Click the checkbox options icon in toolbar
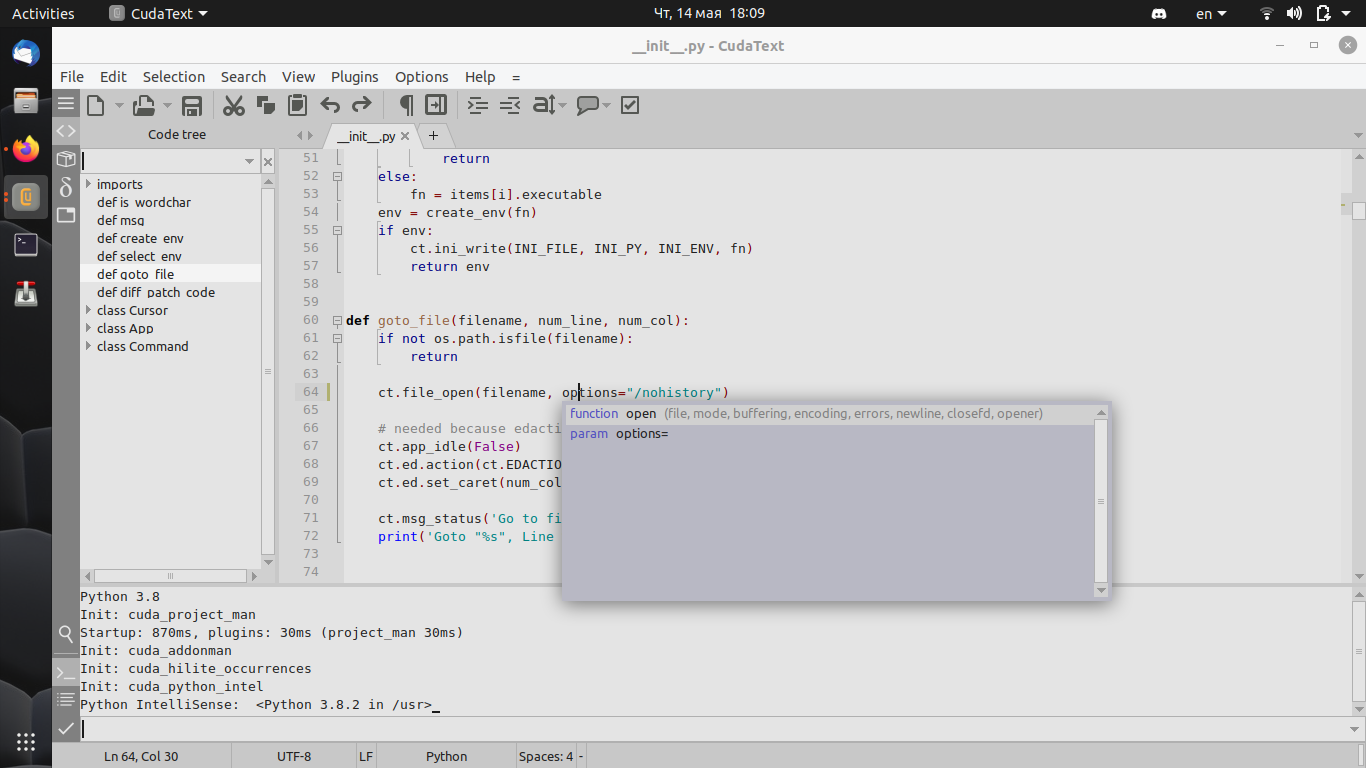The height and width of the screenshot is (768, 1366). click(630, 105)
